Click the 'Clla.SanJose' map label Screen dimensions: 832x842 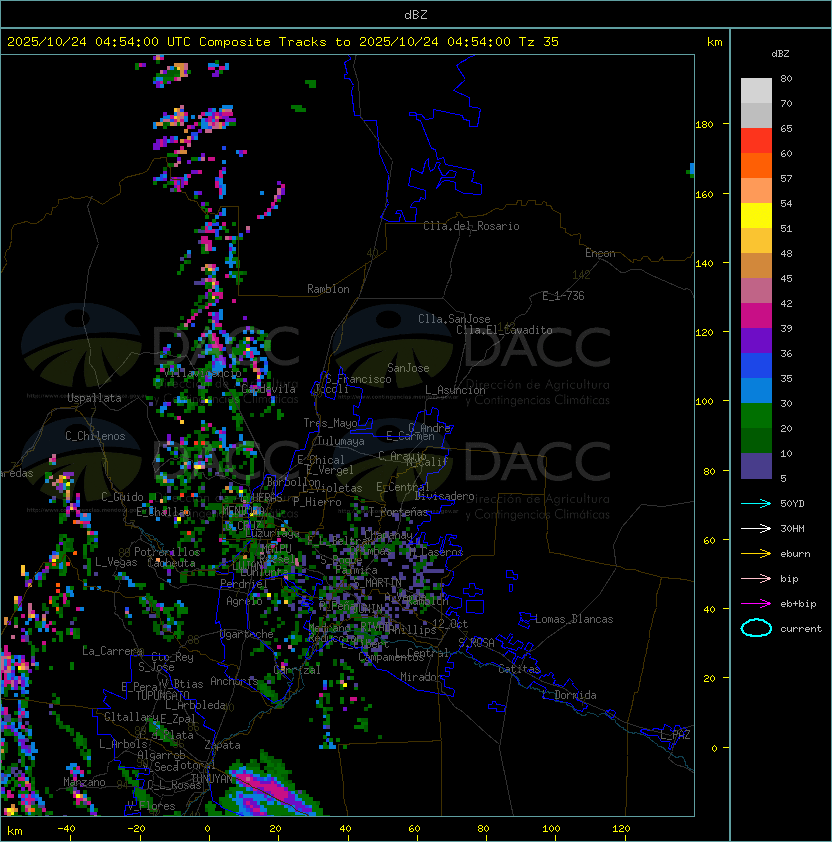(454, 319)
